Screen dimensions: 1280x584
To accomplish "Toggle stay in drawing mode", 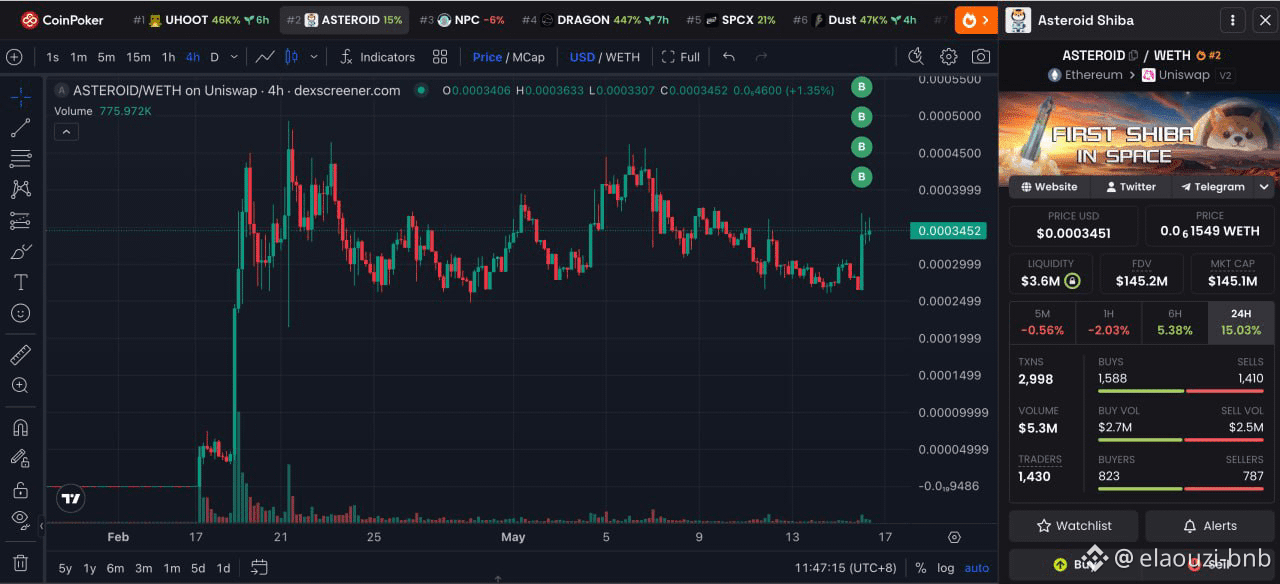I will (x=20, y=458).
